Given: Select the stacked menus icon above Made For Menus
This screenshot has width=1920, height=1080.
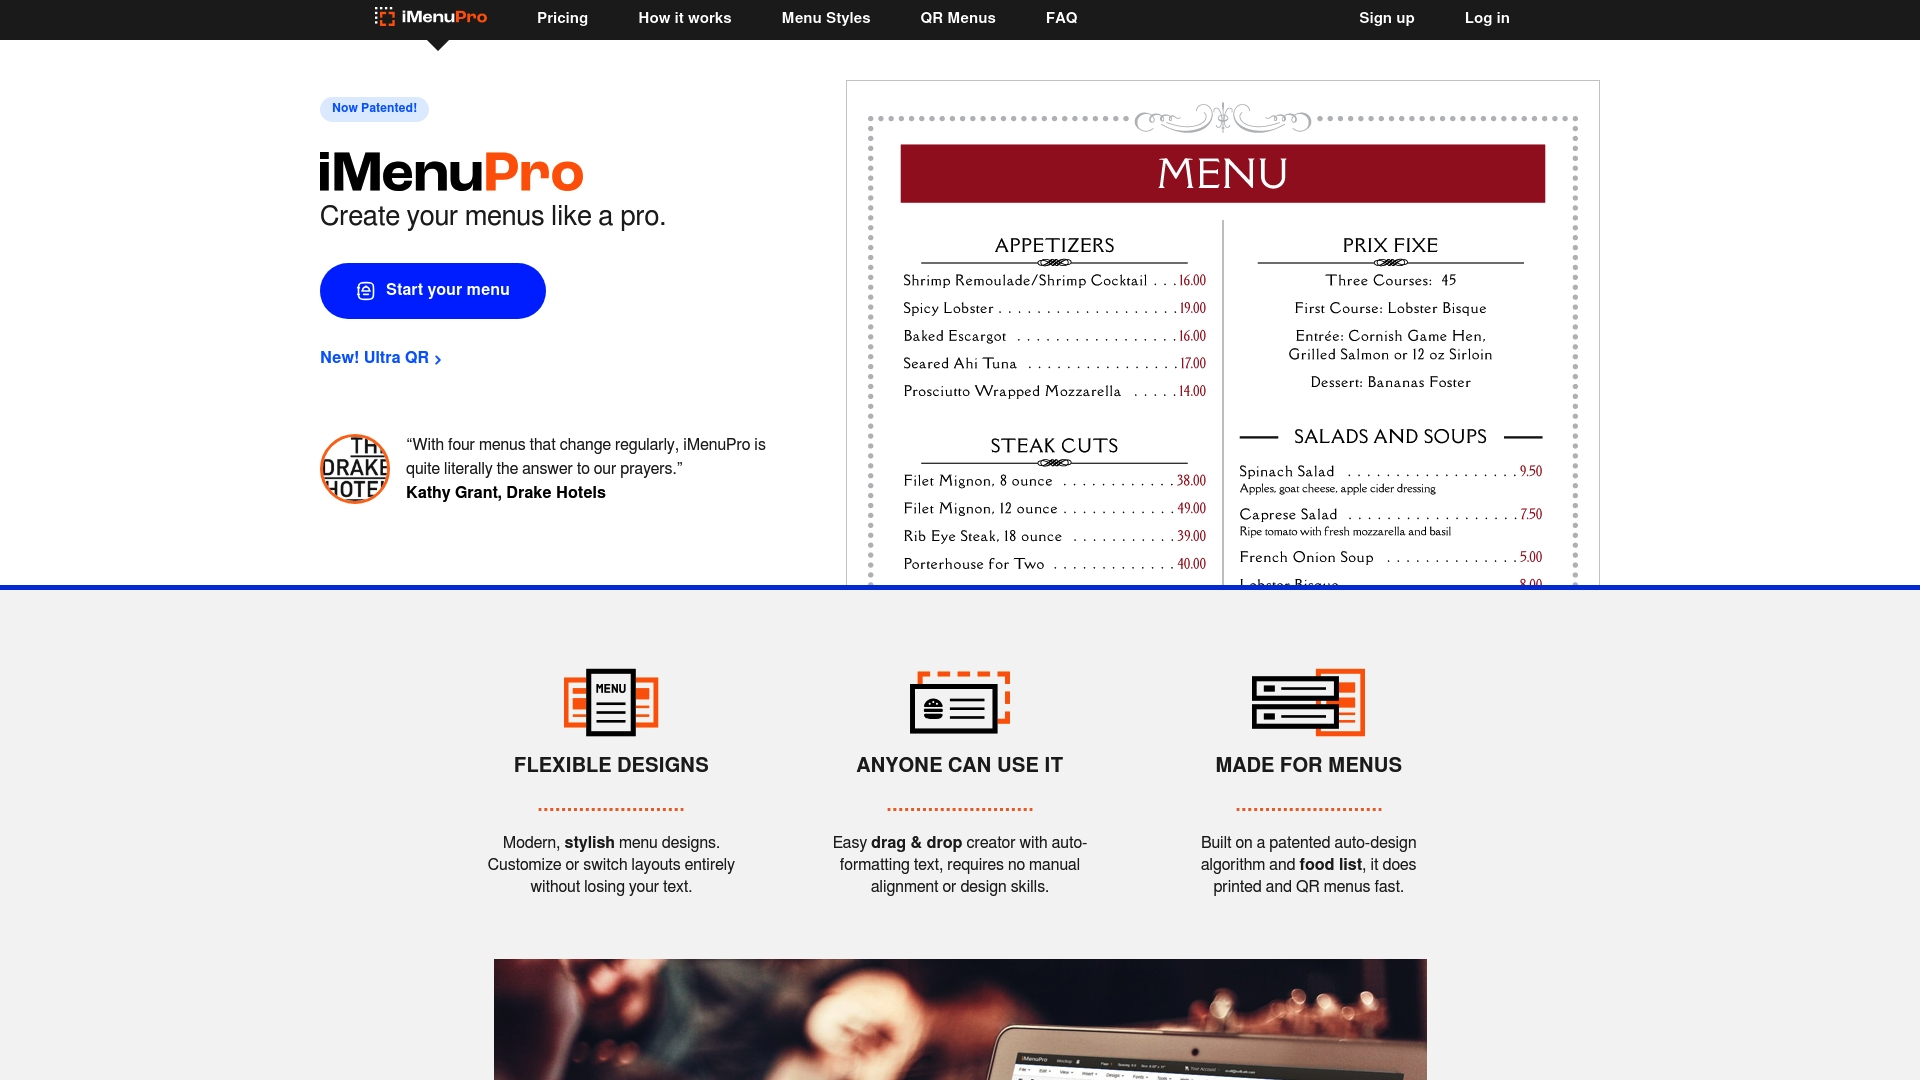Looking at the screenshot, I should (1307, 702).
